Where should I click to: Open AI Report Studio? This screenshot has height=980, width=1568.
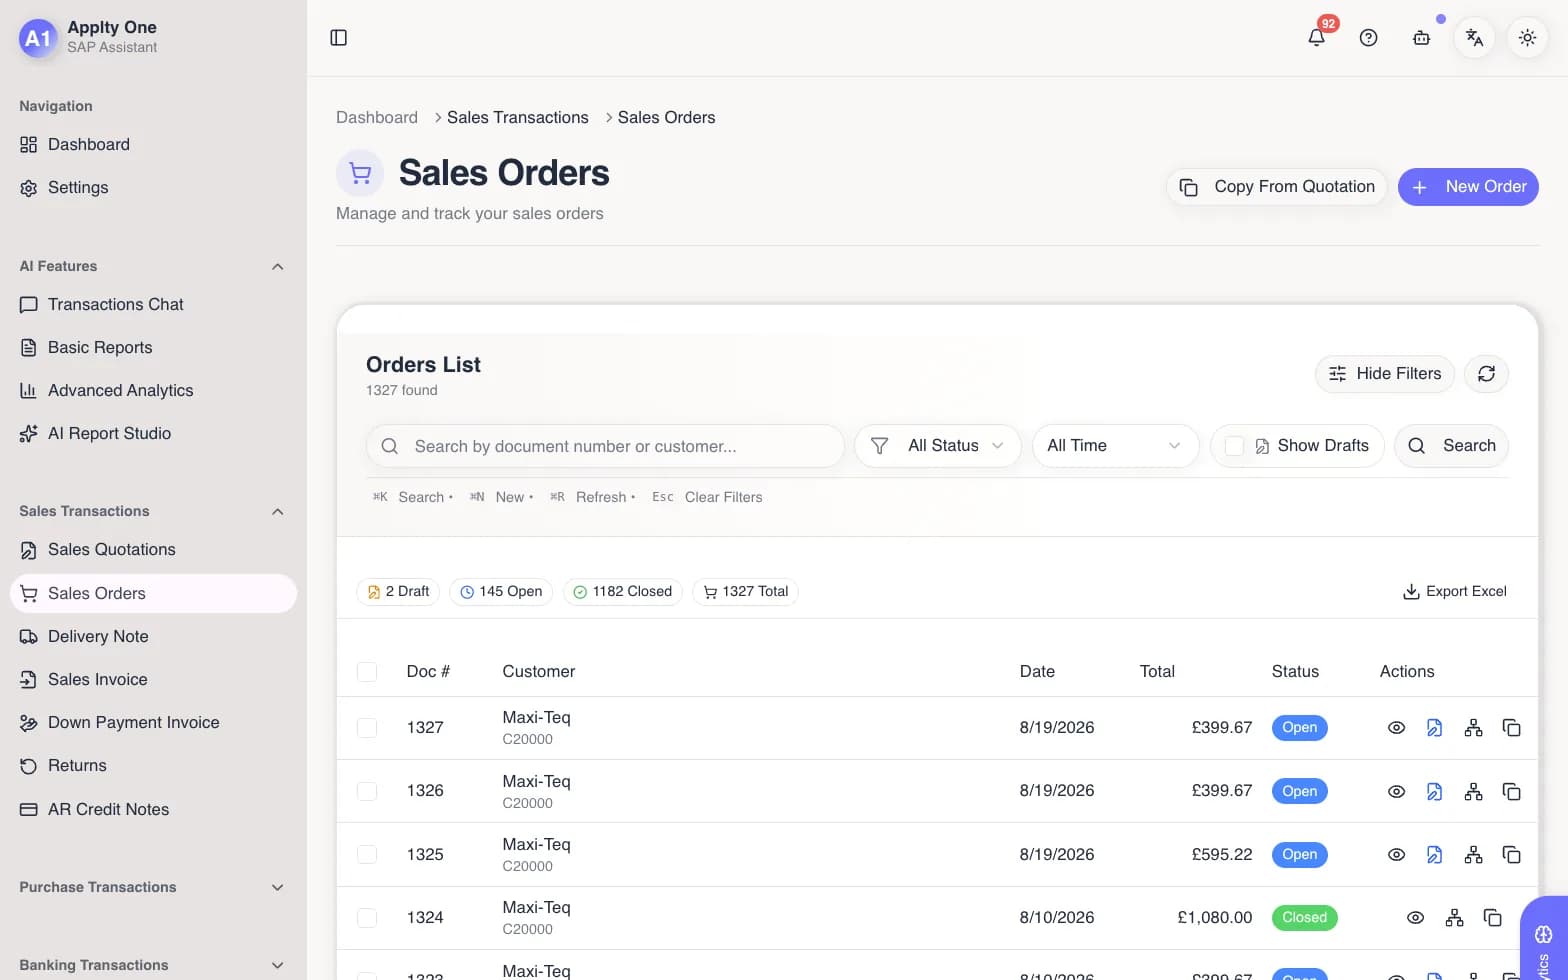coord(153,434)
